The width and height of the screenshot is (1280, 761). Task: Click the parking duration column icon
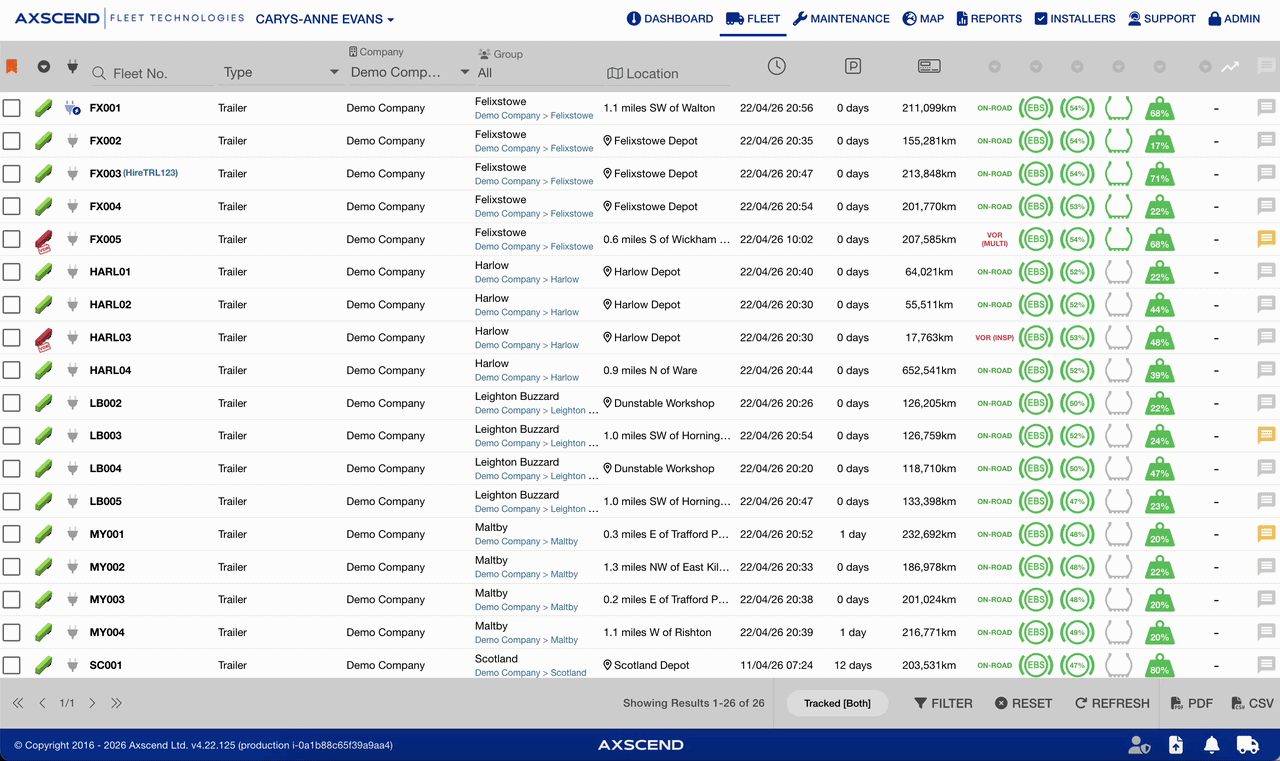pyautogui.click(x=853, y=66)
